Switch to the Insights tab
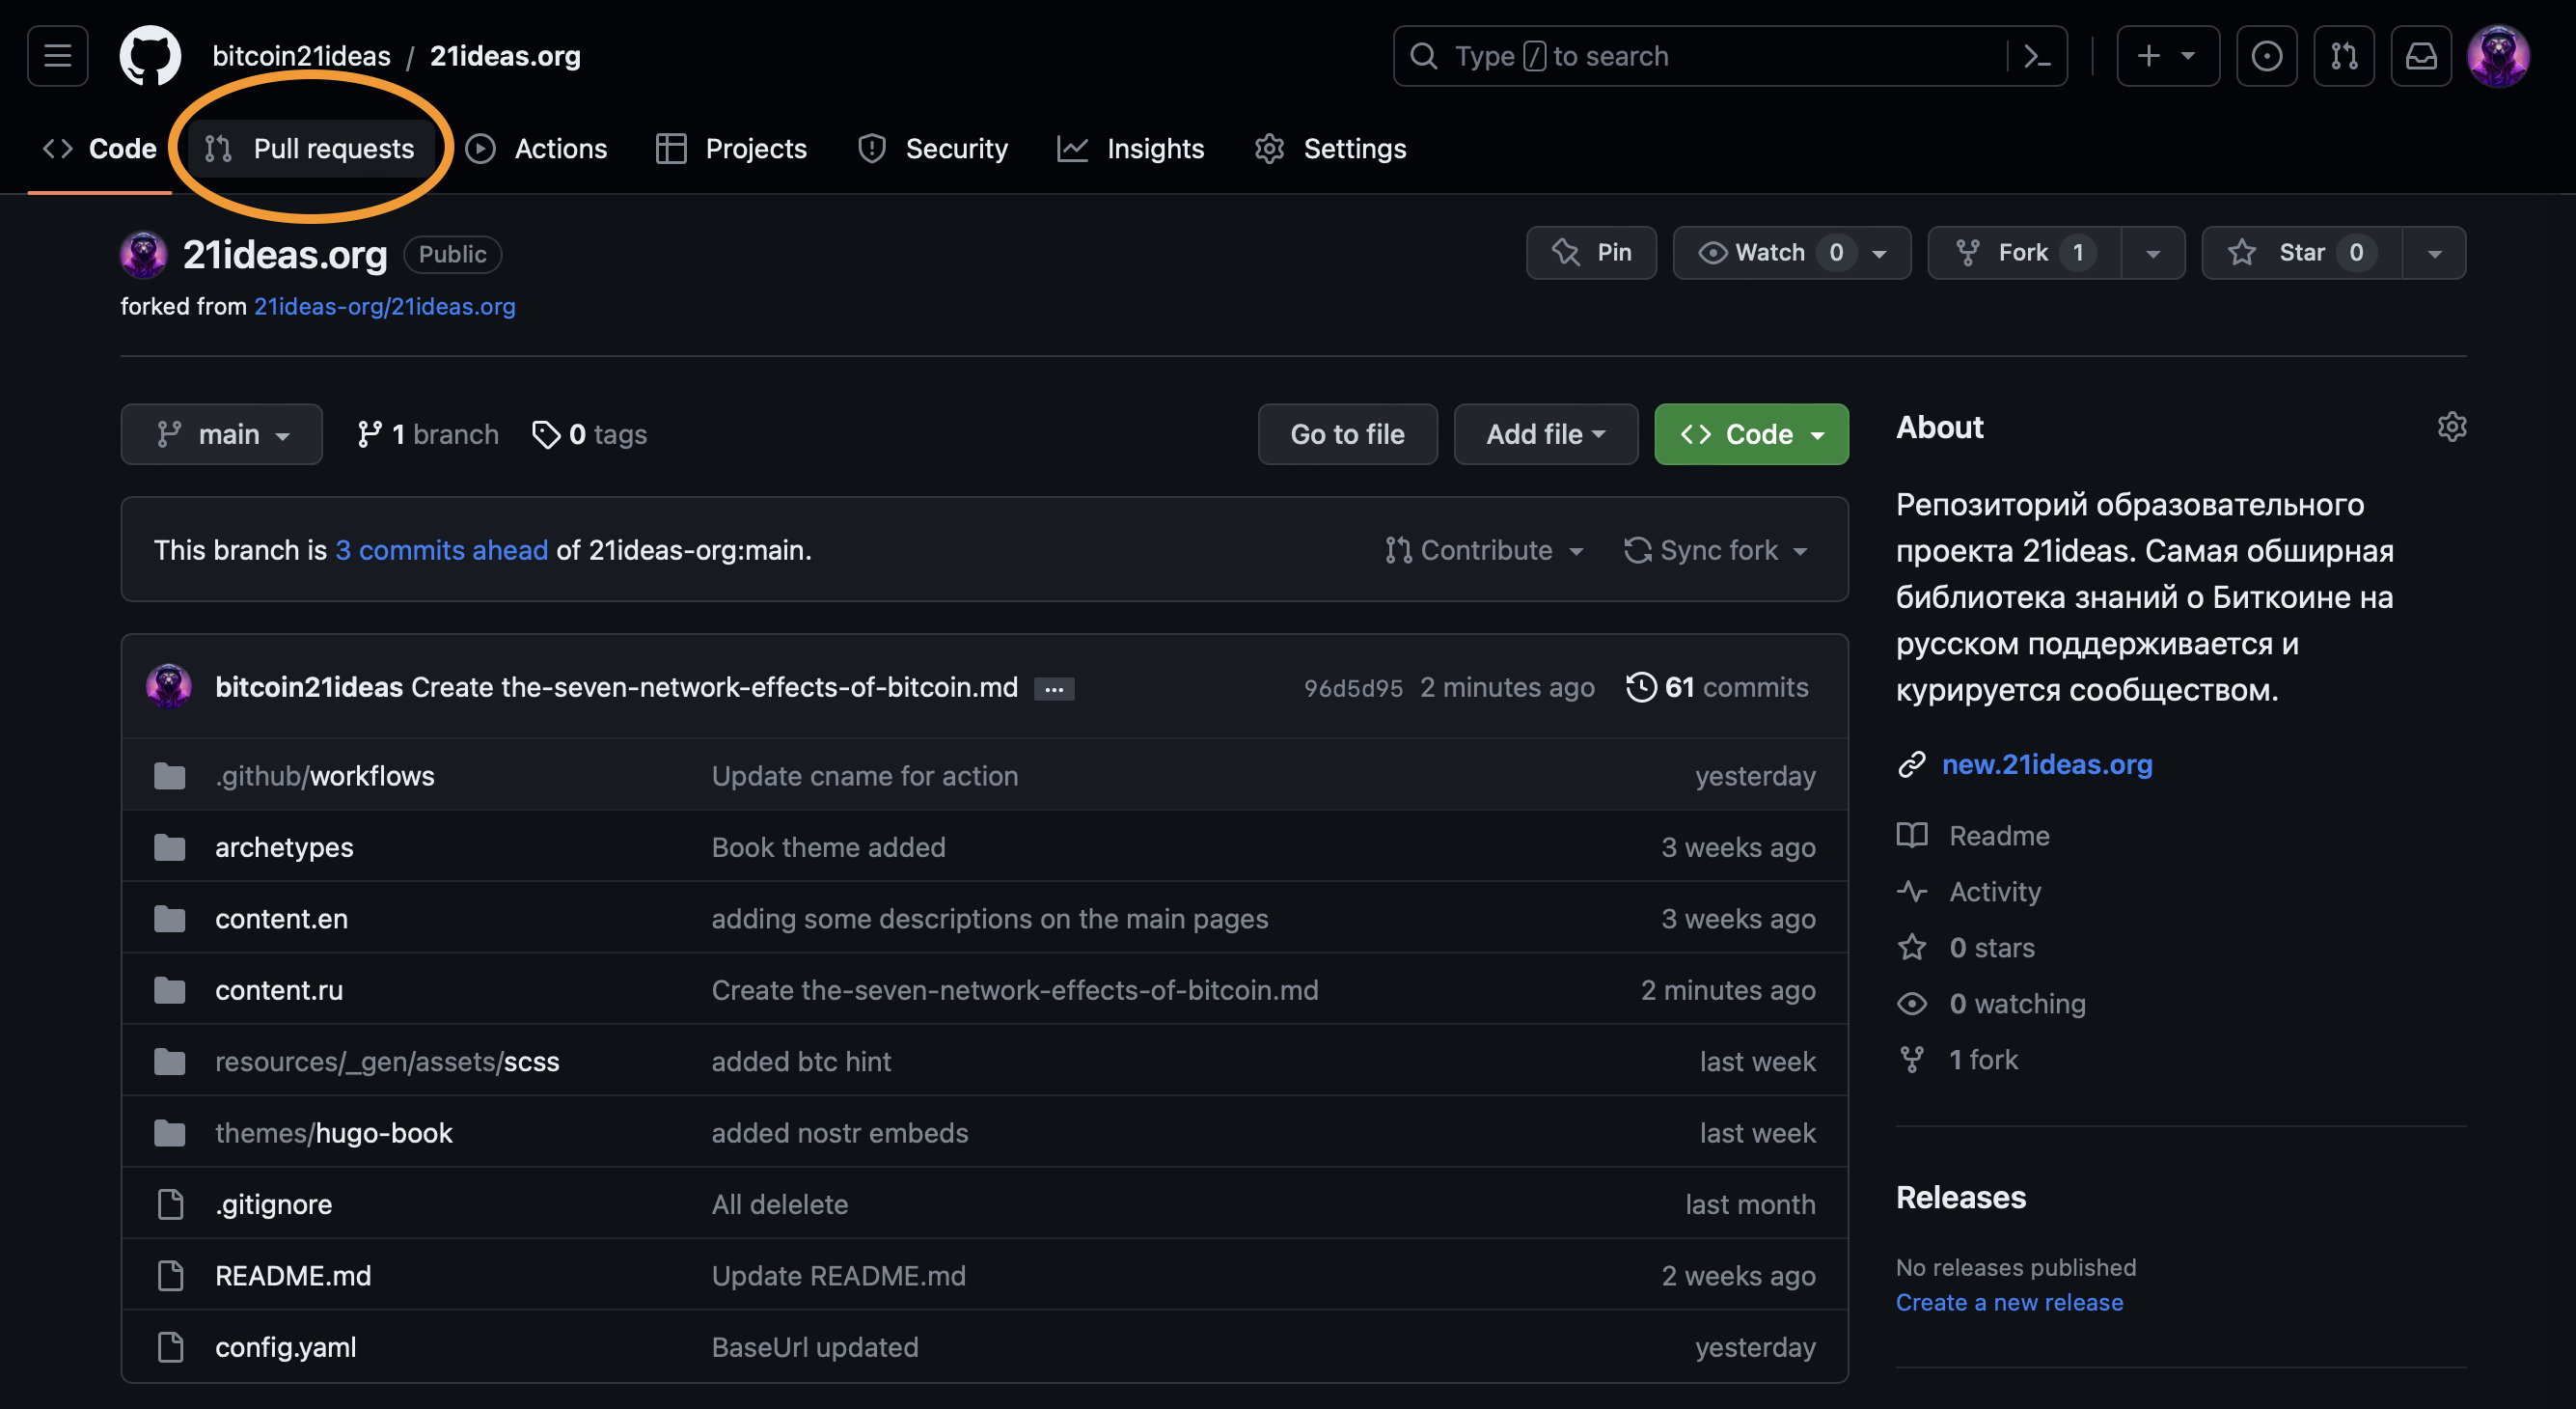2576x1409 pixels. point(1131,149)
